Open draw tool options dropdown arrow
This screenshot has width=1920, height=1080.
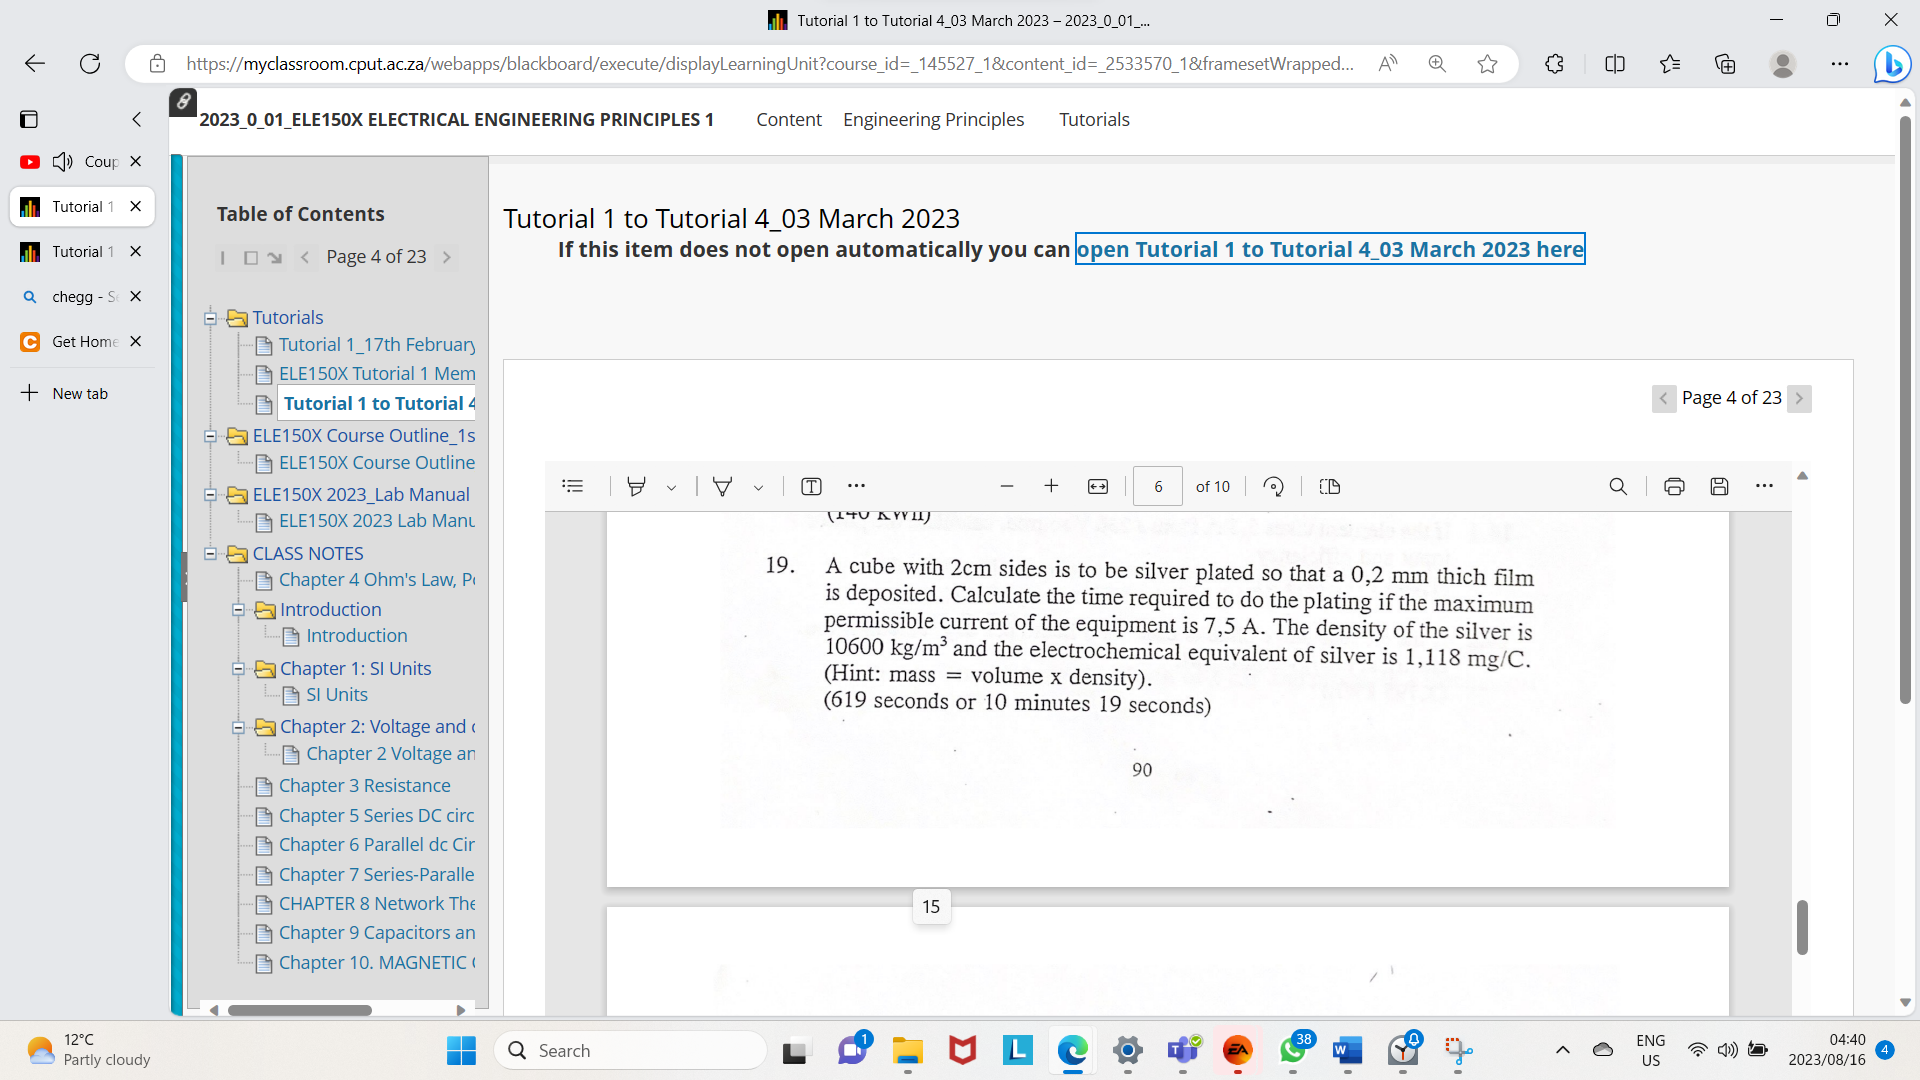[x=759, y=488]
